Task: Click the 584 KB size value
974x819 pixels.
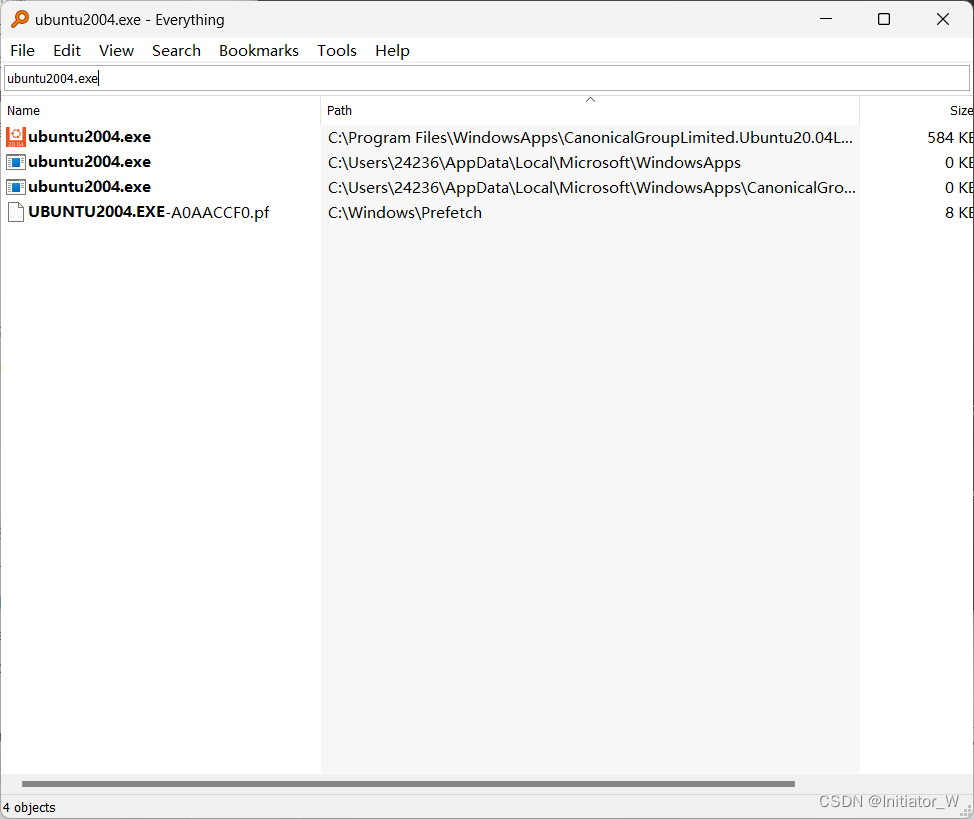Action: pyautogui.click(x=950, y=138)
